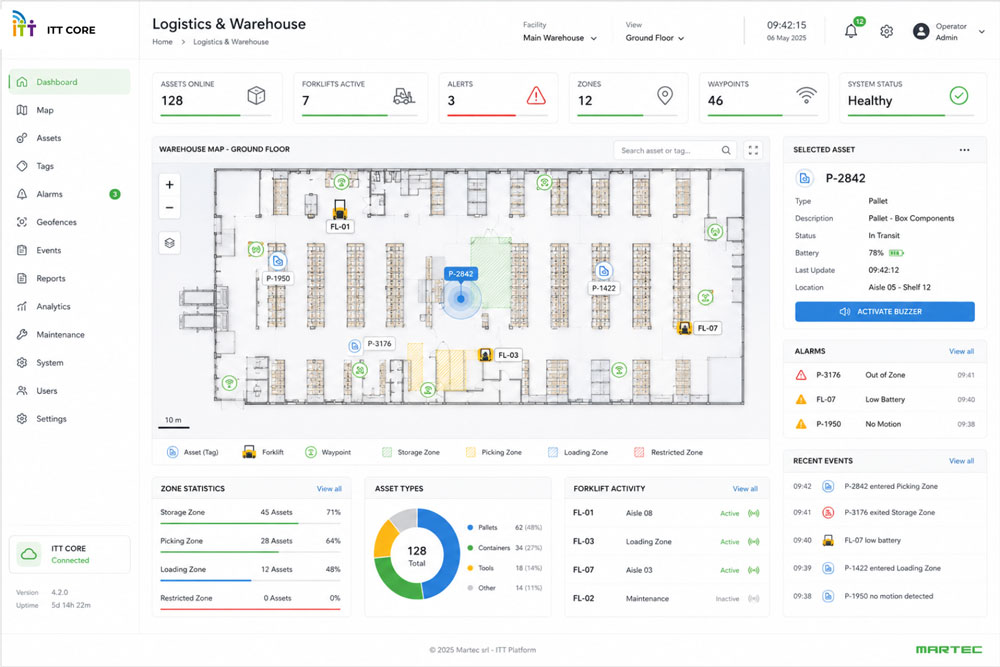Viewport: 1000px width, 667px height.
Task: Click the System Status checkmark icon
Action: tap(959, 96)
